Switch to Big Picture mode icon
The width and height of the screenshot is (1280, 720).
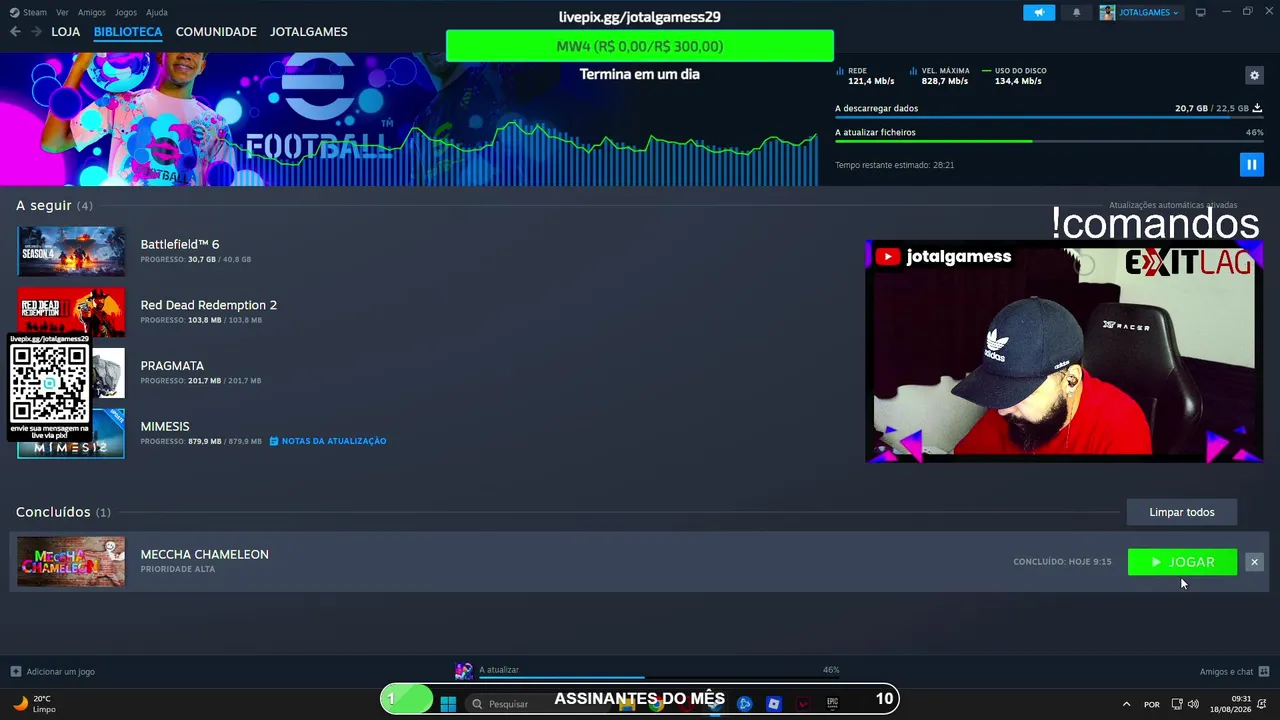1201,12
